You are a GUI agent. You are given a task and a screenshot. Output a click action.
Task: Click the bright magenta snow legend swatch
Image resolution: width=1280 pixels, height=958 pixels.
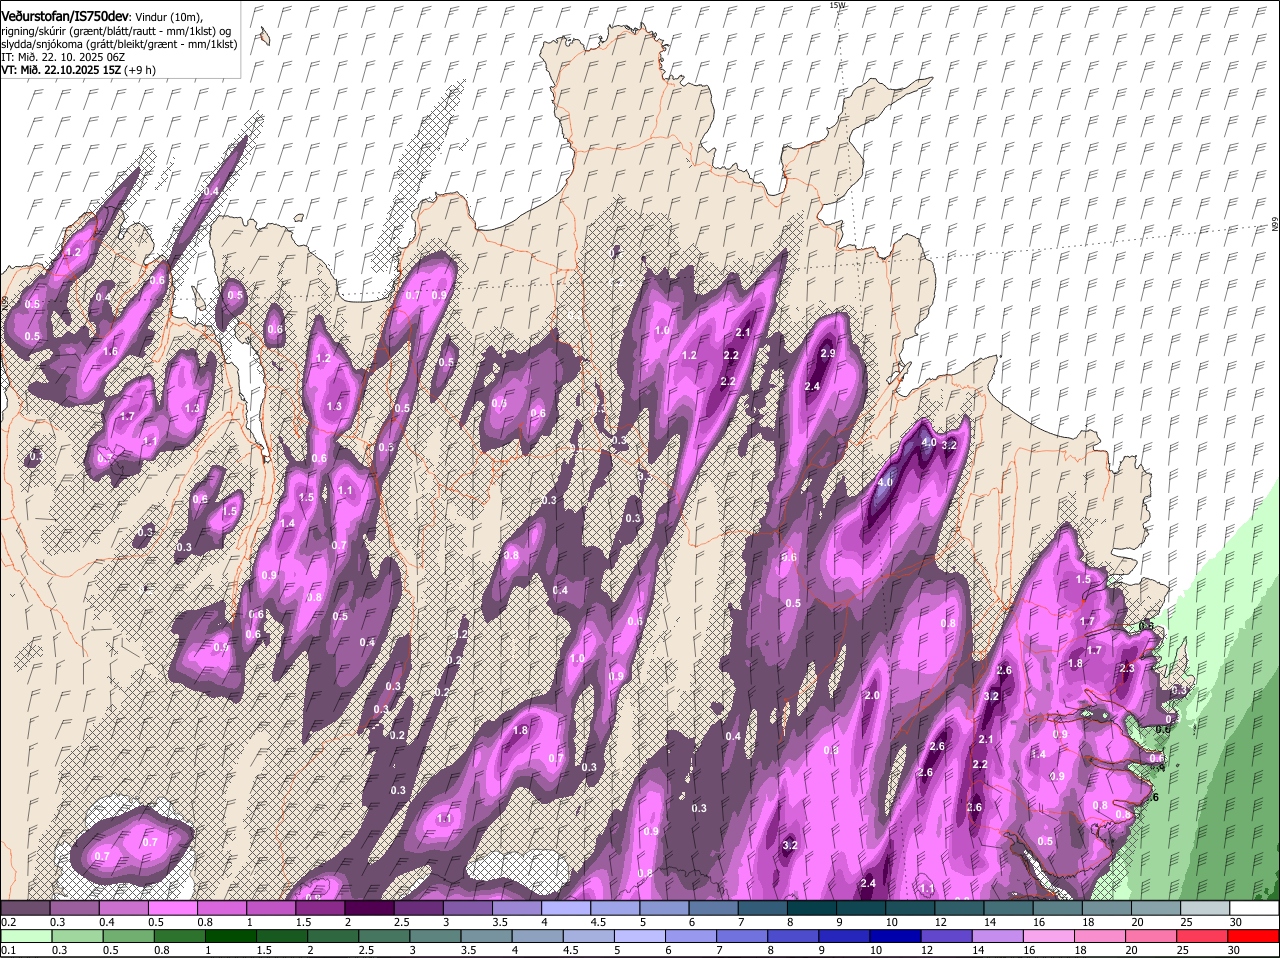pyautogui.click(x=173, y=908)
